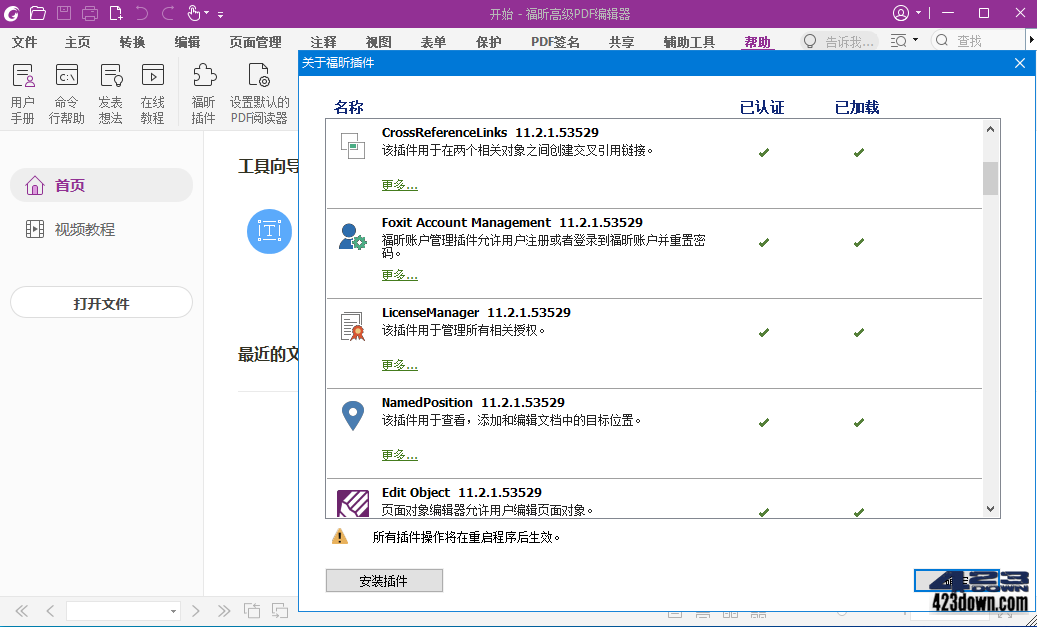This screenshot has width=1037, height=627.
Task: Click the Undo arrow in title bar
Action: pyautogui.click(x=142, y=13)
